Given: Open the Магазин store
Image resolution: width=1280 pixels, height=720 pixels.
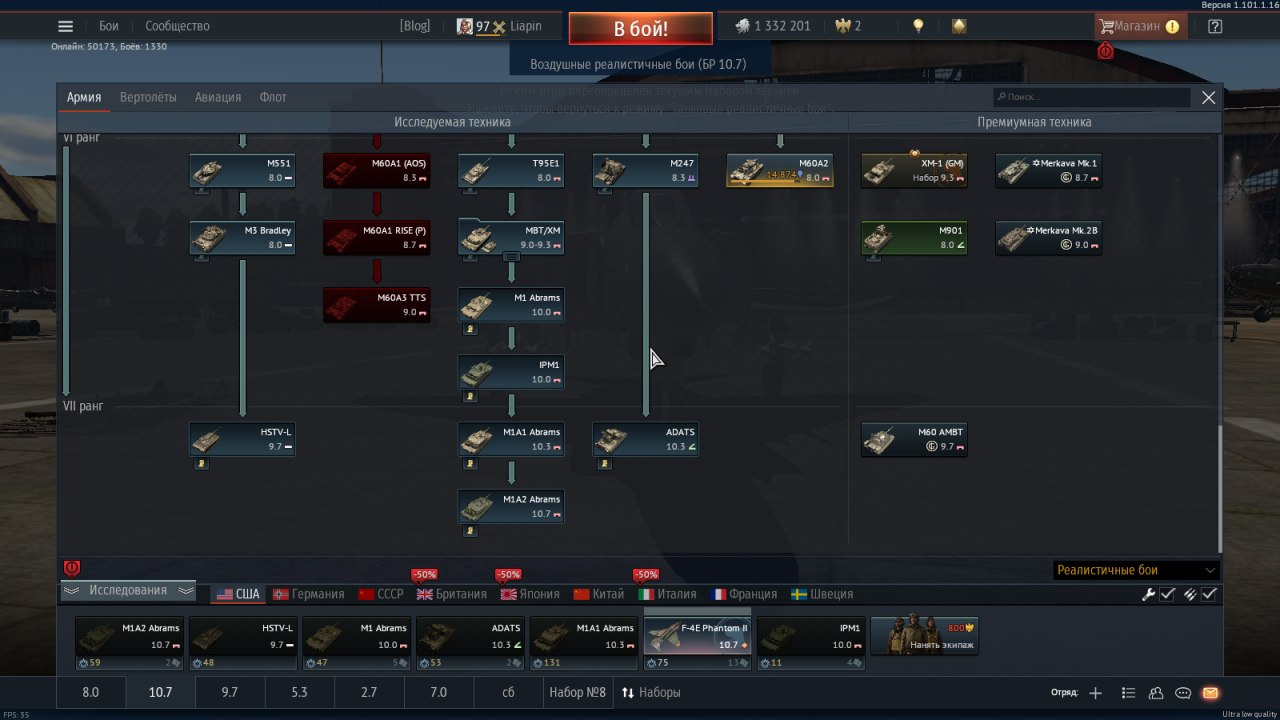Looking at the screenshot, I should 1140,27.
